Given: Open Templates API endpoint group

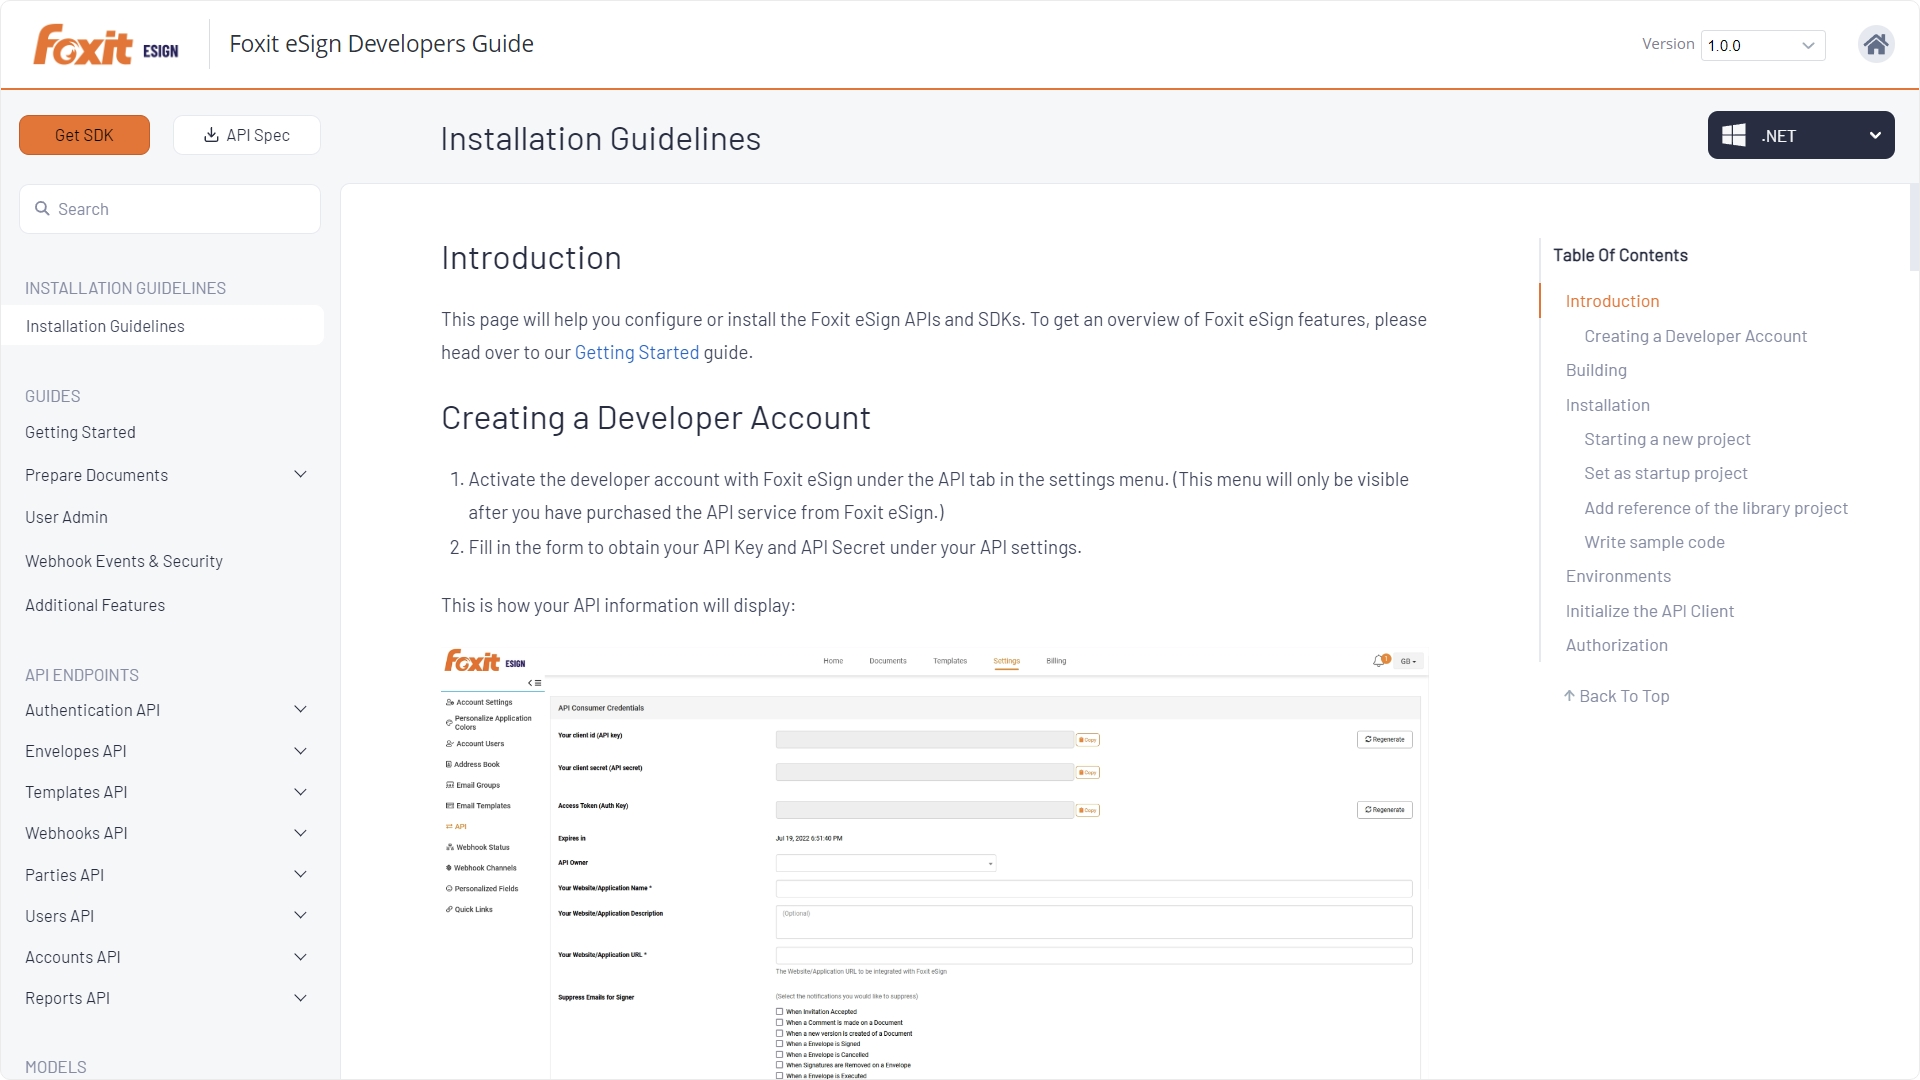Looking at the screenshot, I should (76, 792).
